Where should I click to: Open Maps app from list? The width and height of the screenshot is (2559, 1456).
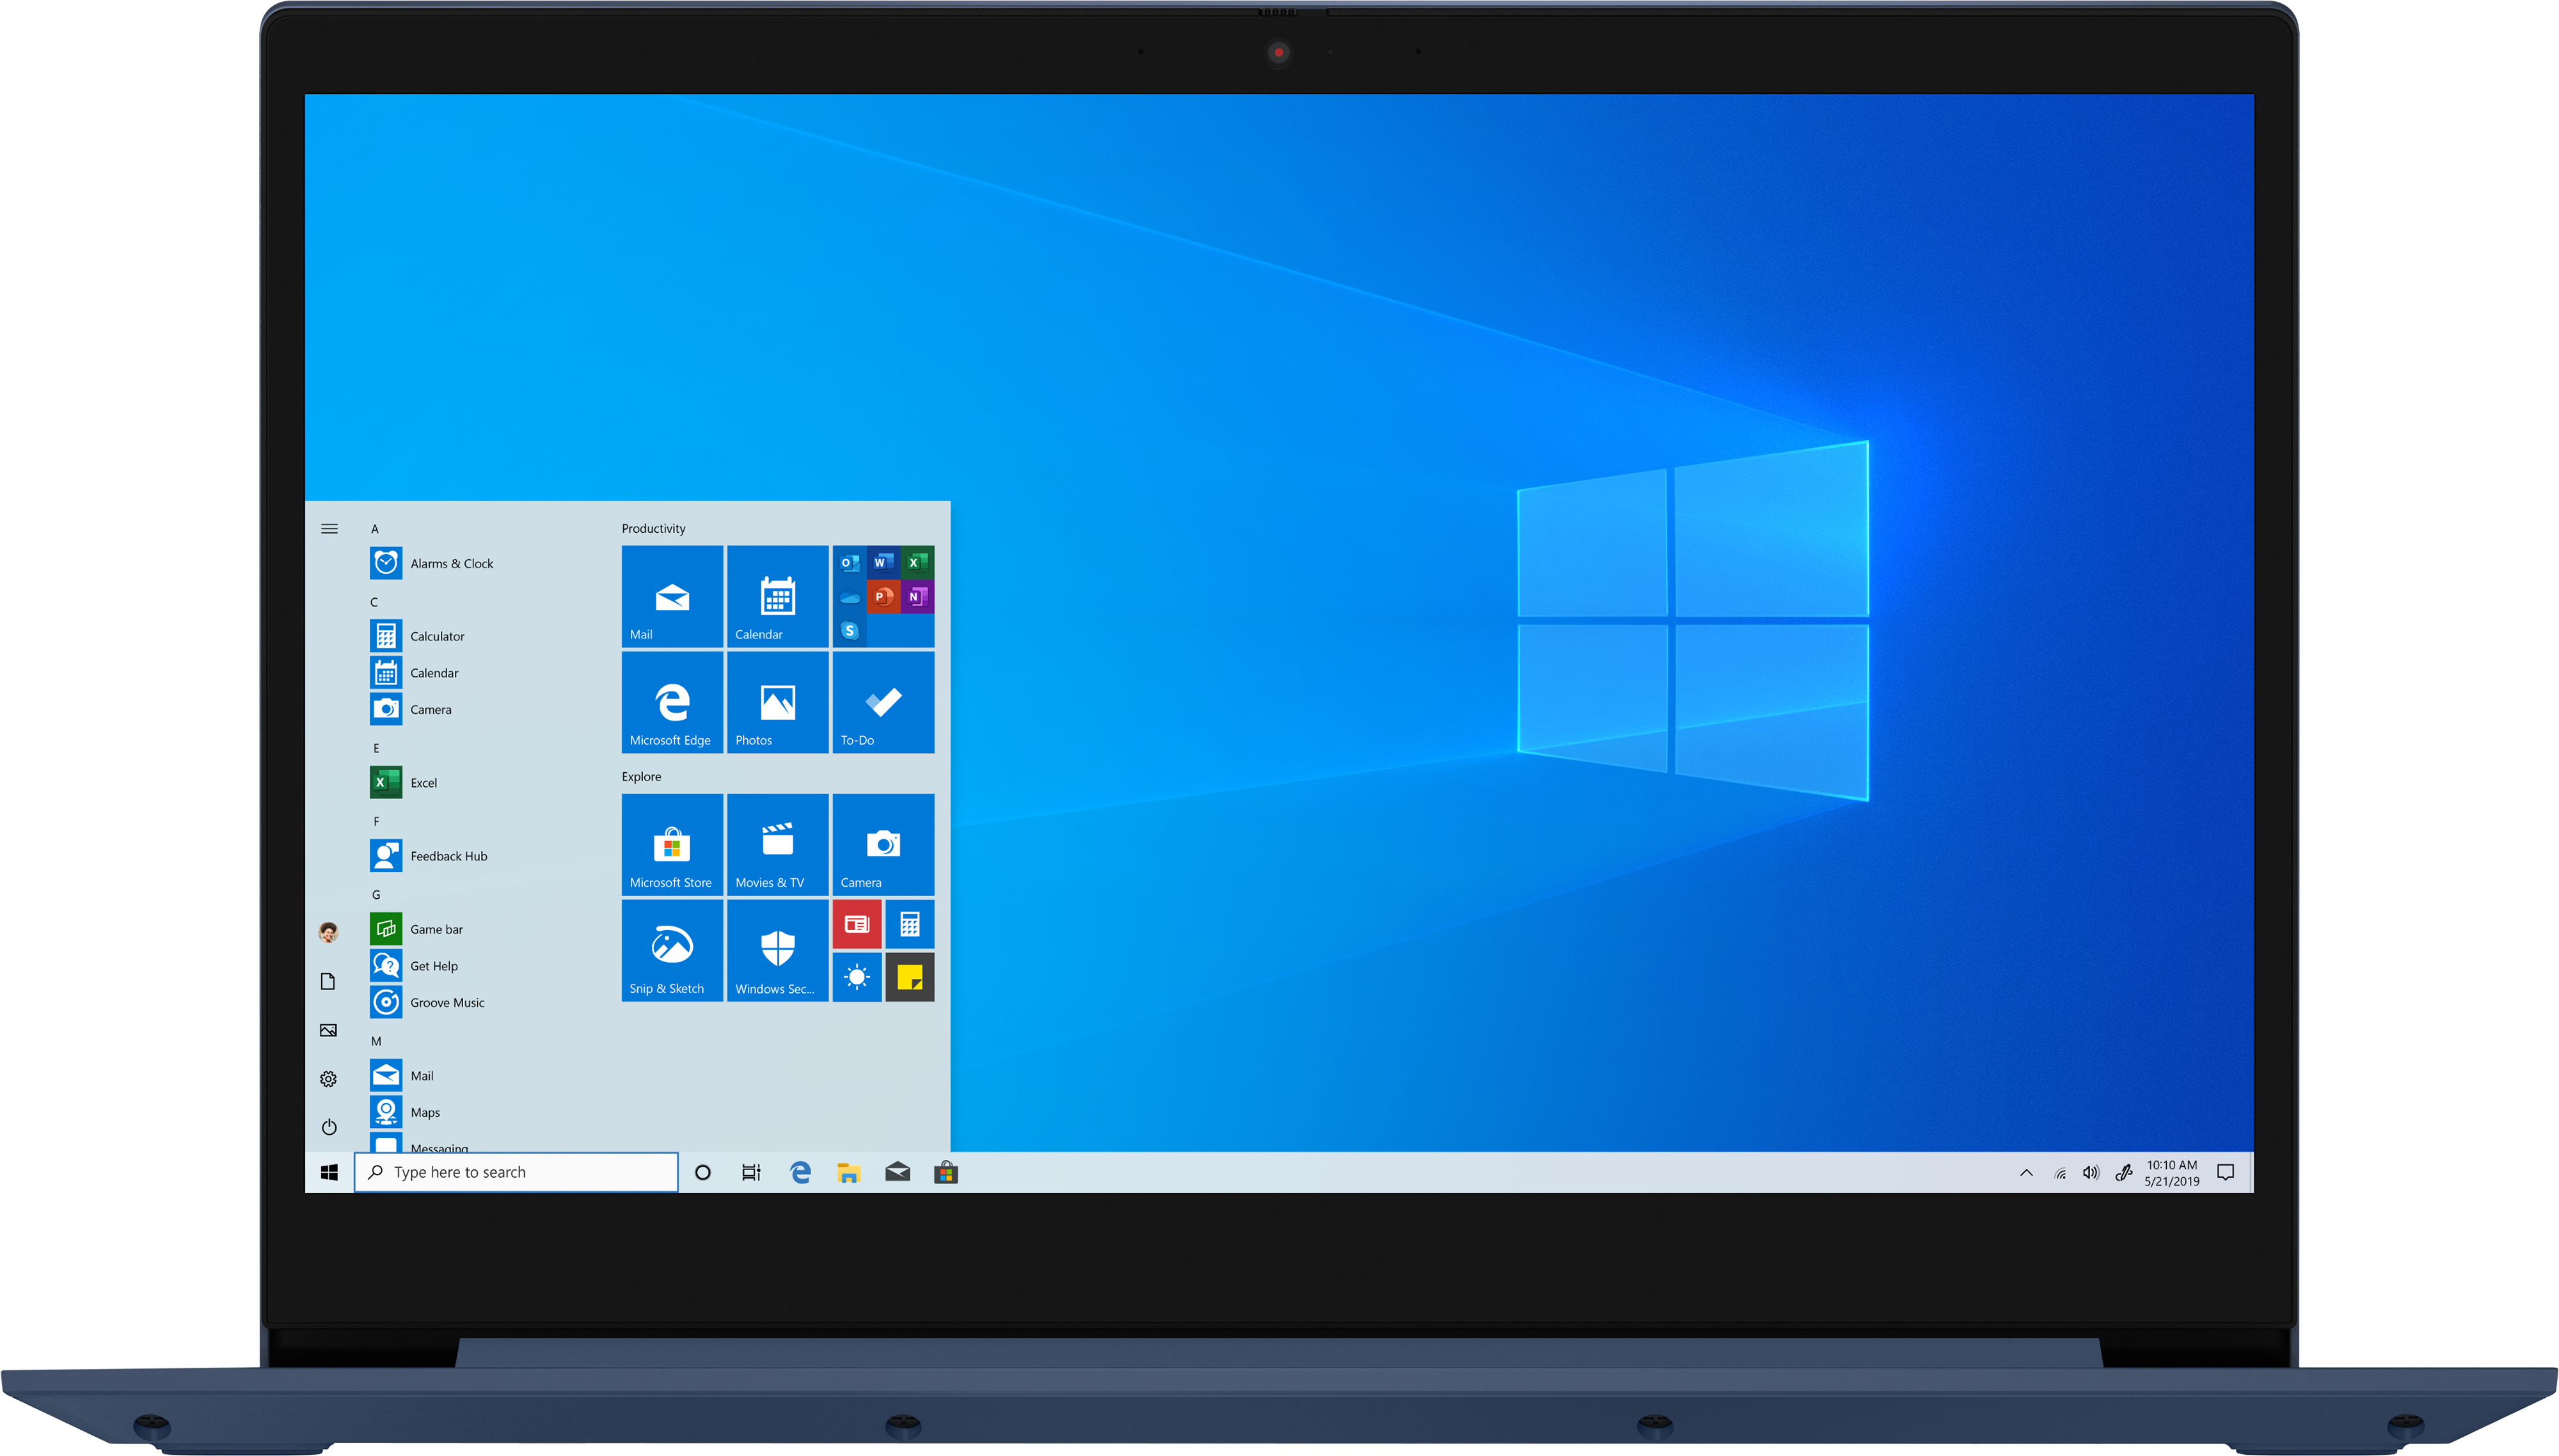405,1112
